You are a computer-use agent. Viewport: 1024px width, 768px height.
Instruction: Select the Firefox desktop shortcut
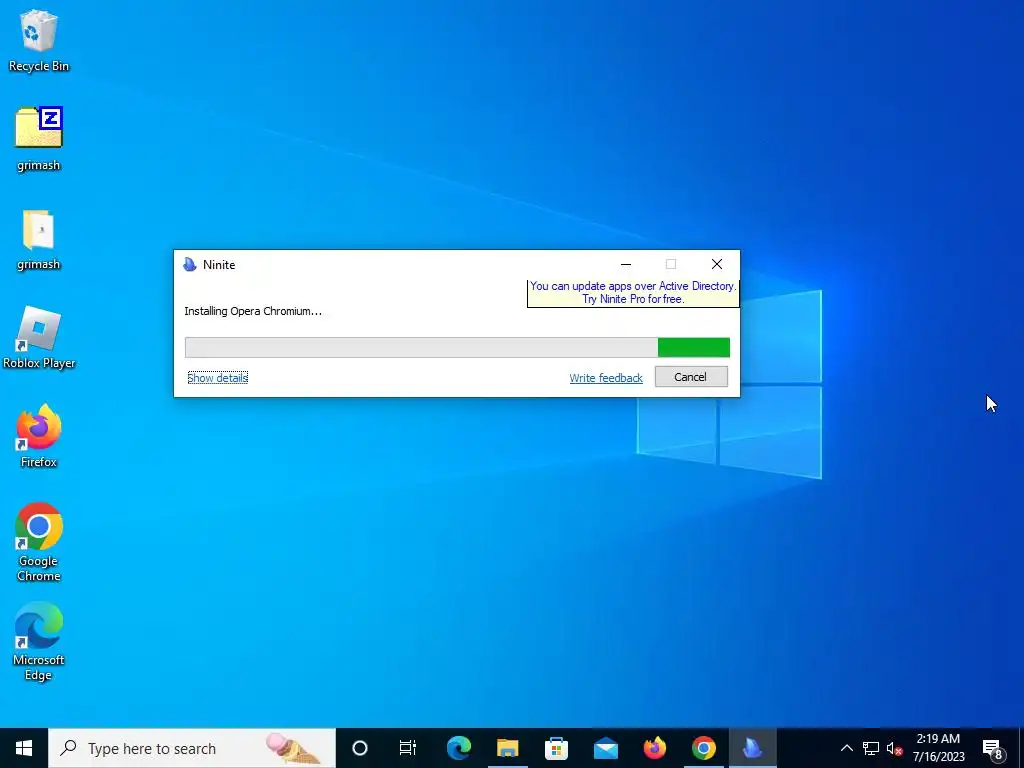pyautogui.click(x=39, y=436)
